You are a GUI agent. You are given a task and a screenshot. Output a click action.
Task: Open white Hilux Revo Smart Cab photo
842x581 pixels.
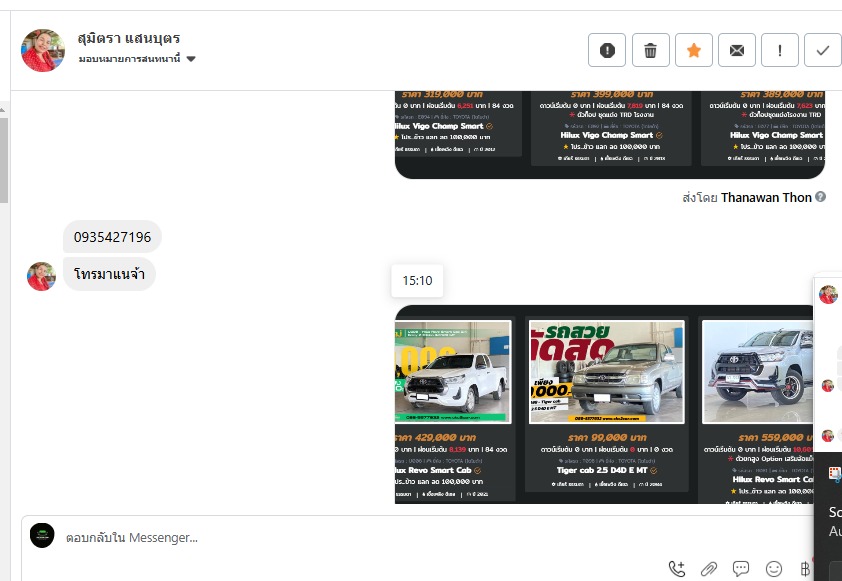pyautogui.click(x=453, y=372)
